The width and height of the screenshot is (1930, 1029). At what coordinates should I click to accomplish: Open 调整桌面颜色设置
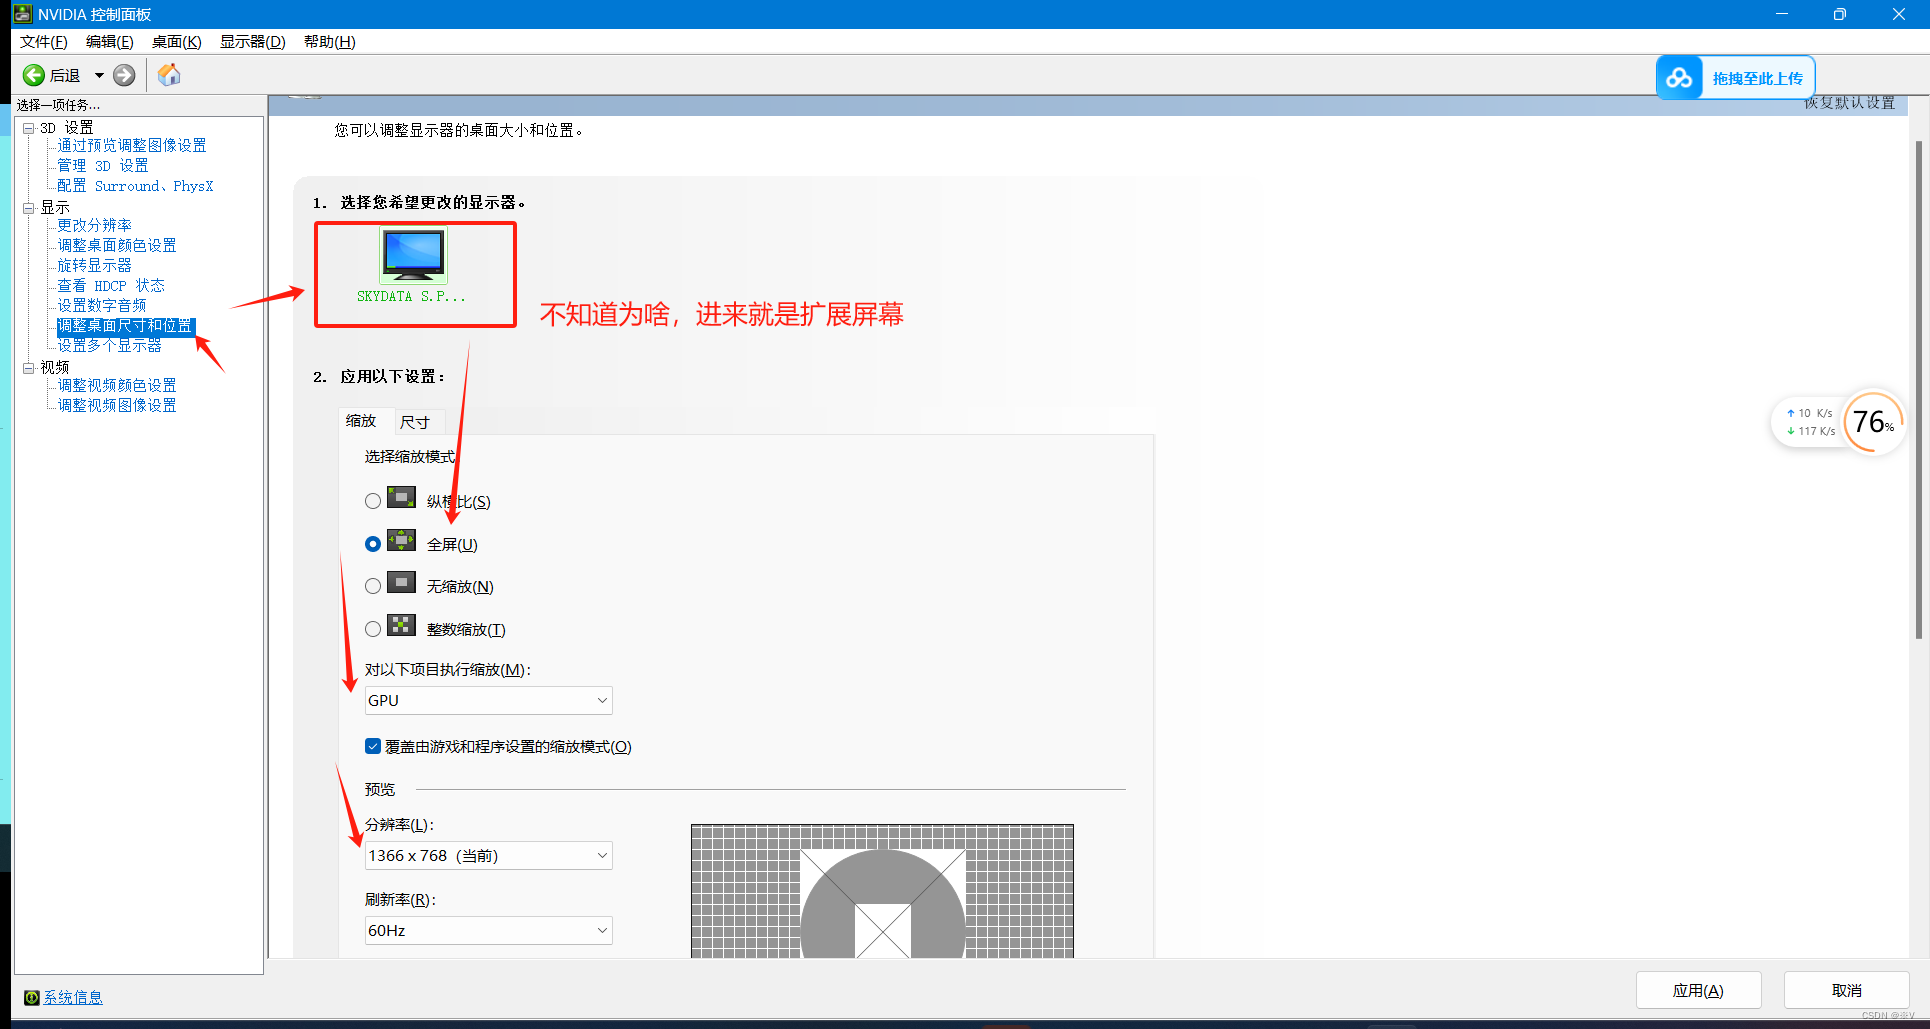point(117,246)
